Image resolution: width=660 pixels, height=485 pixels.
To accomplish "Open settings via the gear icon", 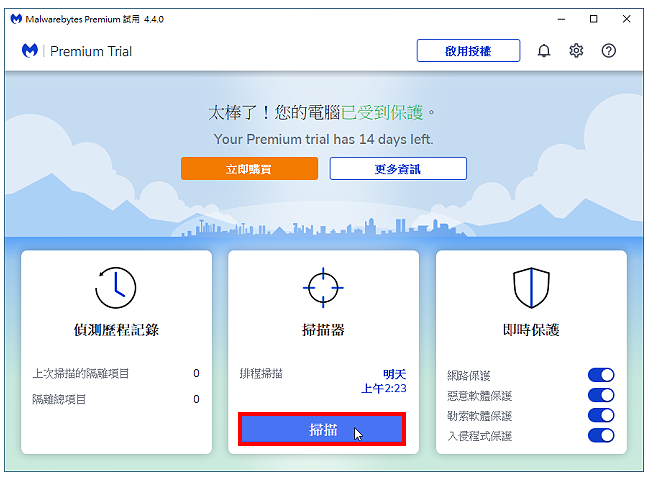I will (x=576, y=51).
